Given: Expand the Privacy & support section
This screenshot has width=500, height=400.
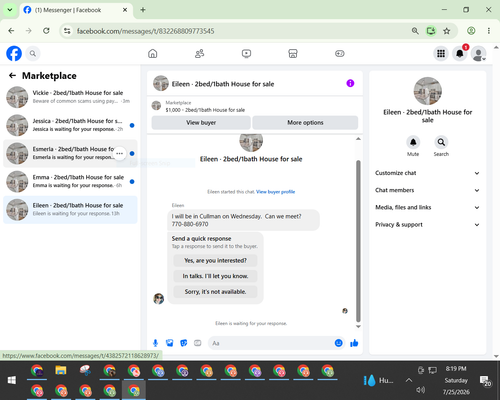Looking at the screenshot, I should [427, 225].
